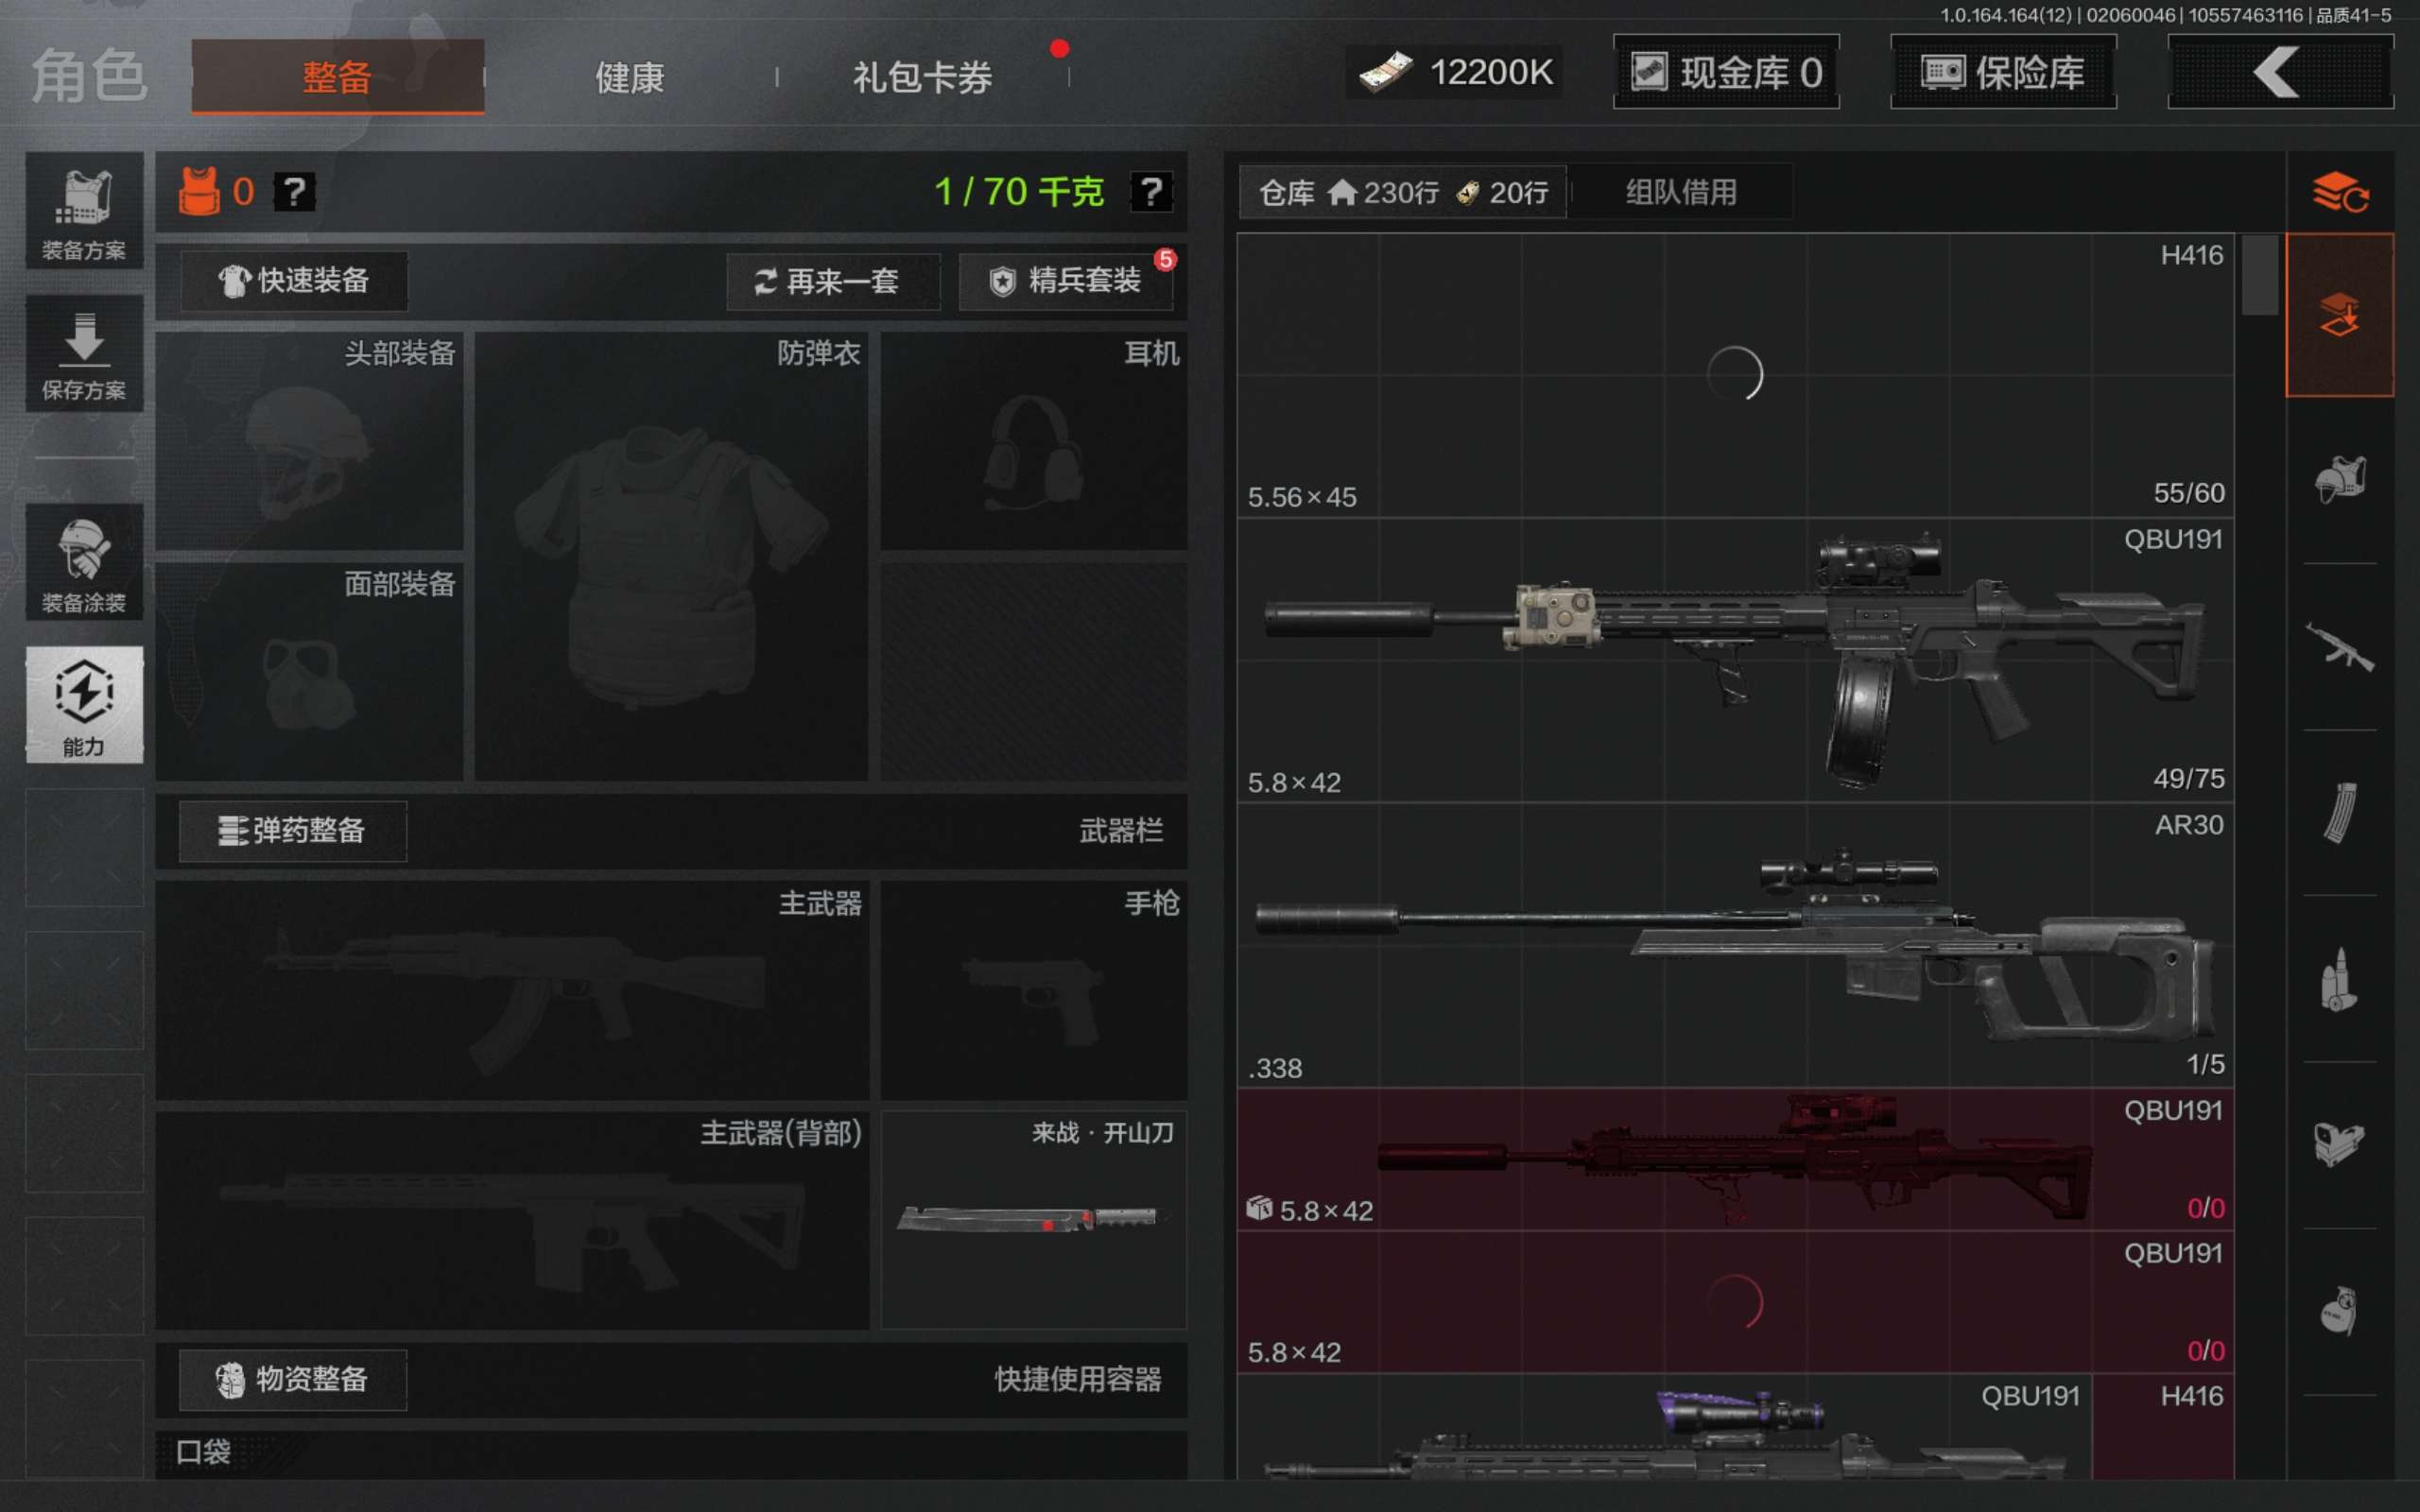Filter warehouse by armor and helmet icon

point(2339,480)
